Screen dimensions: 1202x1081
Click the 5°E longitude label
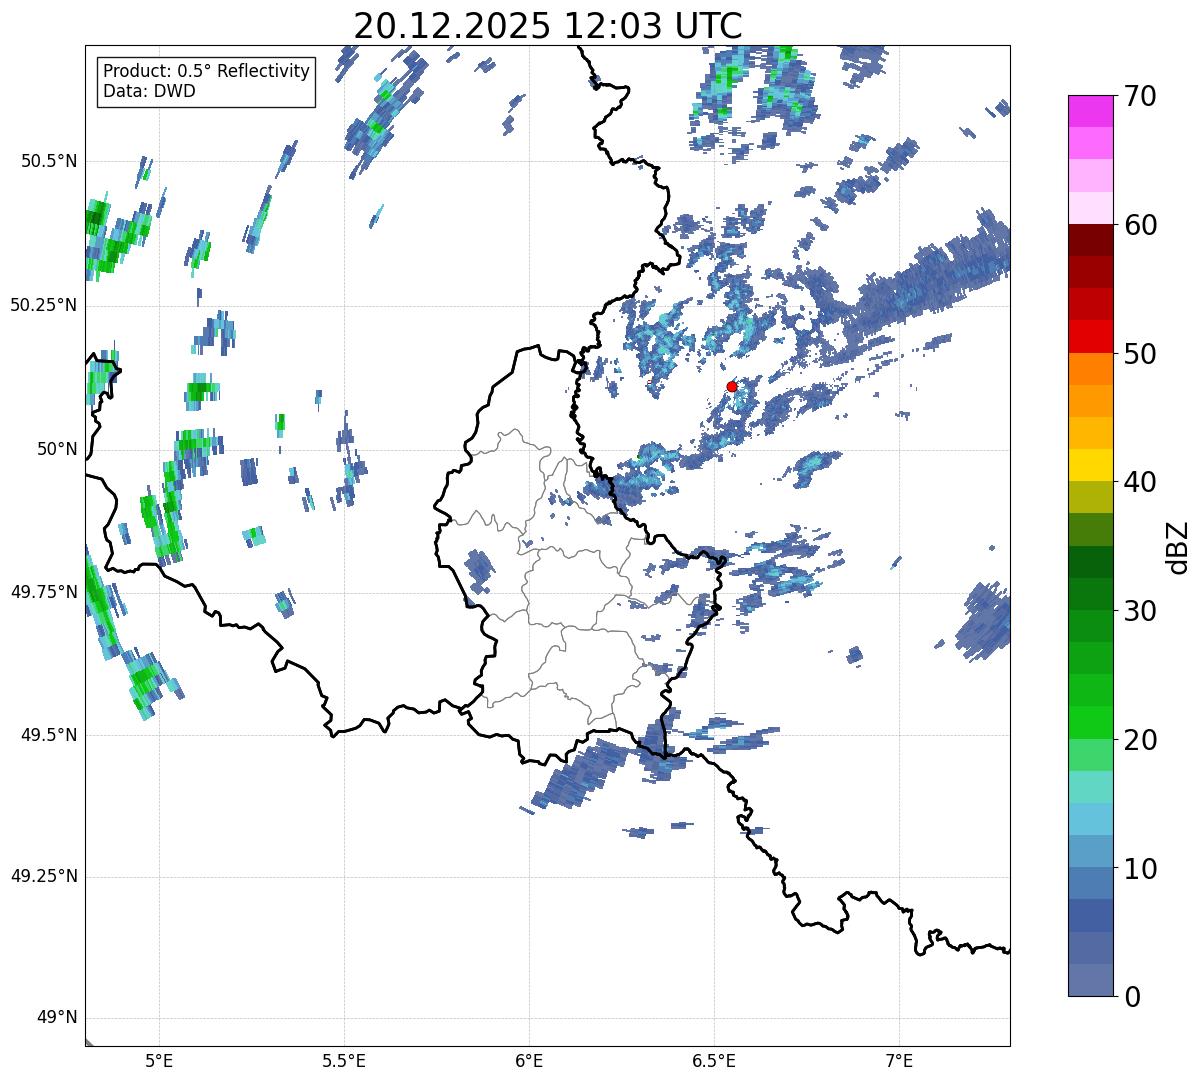pos(159,1061)
